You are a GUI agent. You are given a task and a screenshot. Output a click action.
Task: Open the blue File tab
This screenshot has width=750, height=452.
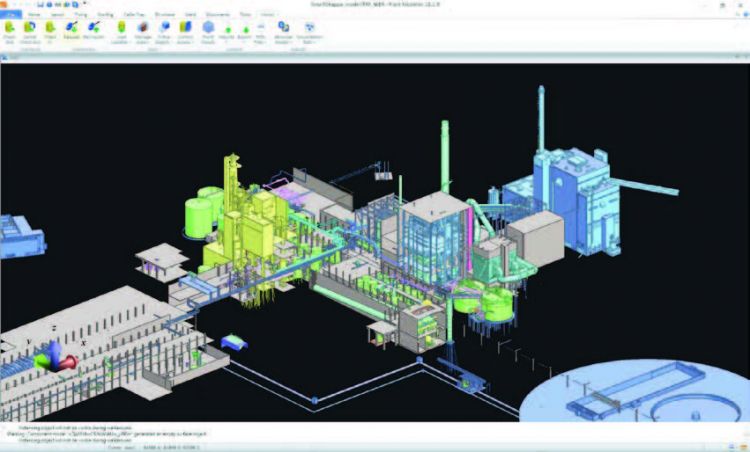[x=10, y=14]
